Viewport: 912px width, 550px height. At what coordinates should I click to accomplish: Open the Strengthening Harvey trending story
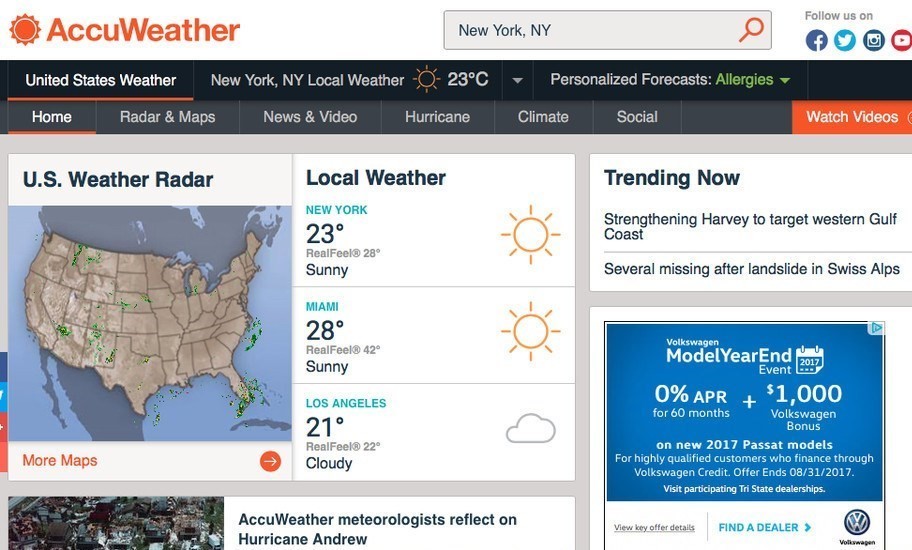(x=752, y=226)
